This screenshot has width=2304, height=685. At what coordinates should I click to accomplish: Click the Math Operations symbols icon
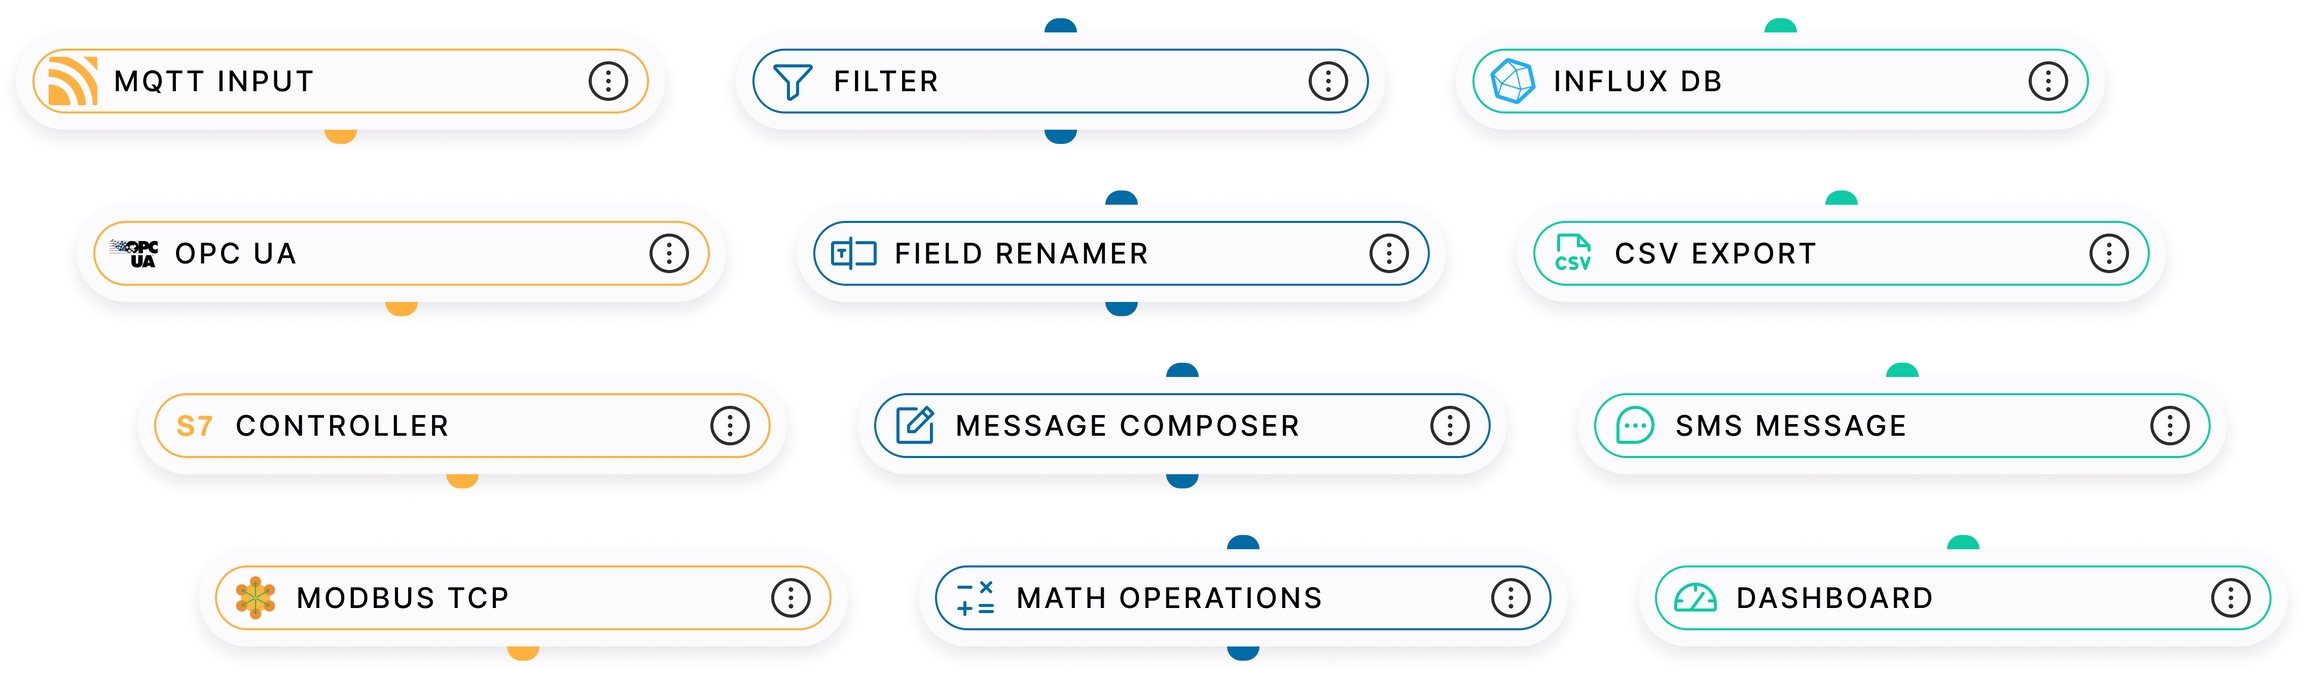[x=975, y=598]
